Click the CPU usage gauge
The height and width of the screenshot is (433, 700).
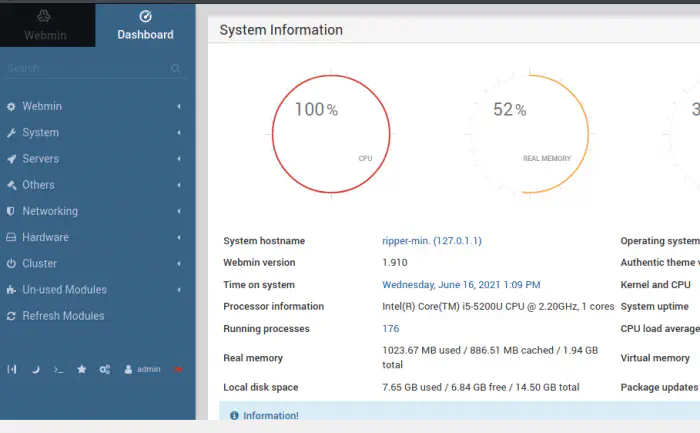[x=331, y=133]
